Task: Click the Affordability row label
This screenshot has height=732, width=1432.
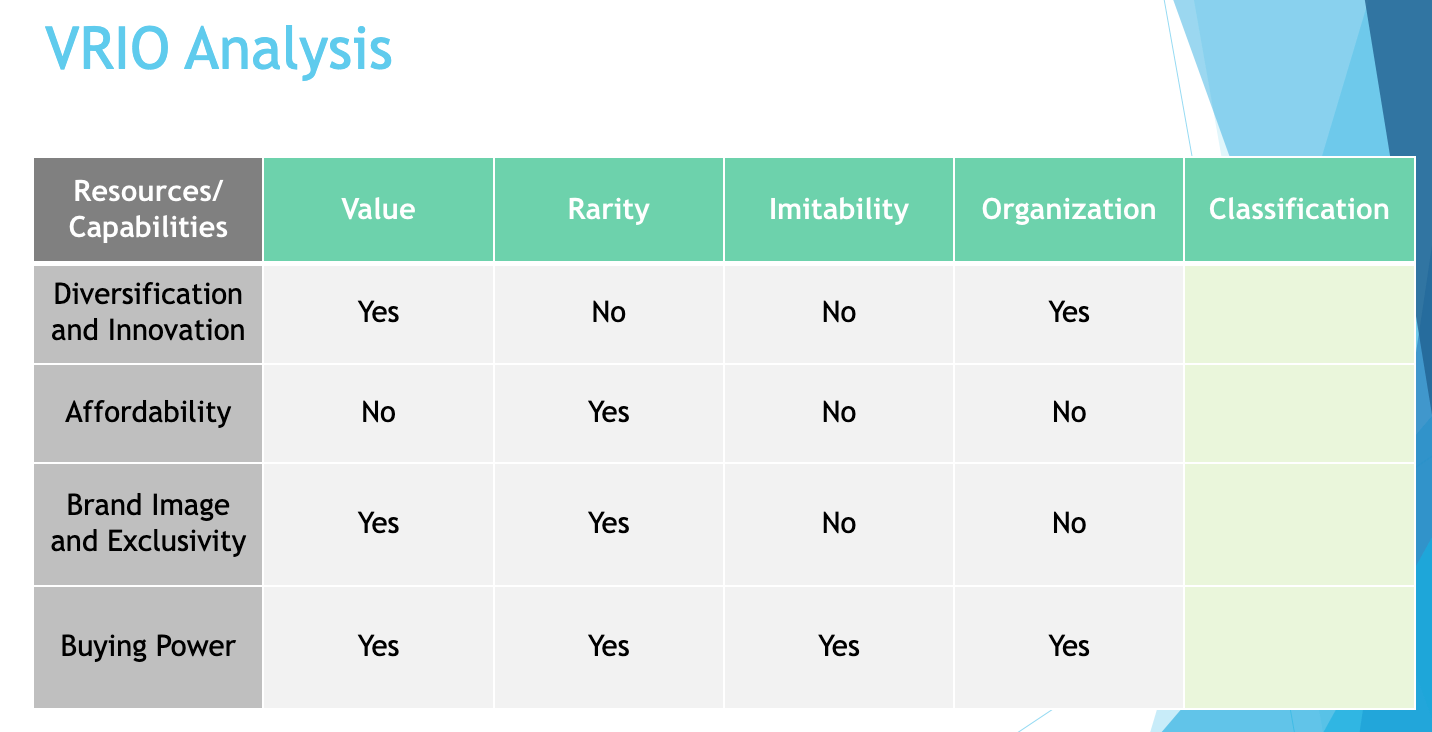Action: [x=148, y=413]
